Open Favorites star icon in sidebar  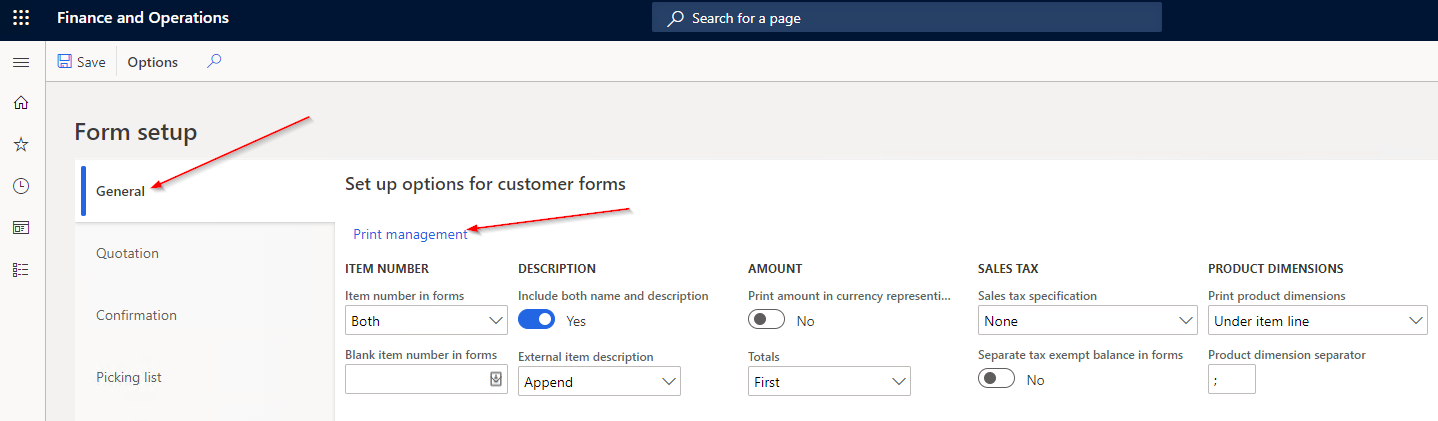click(21, 145)
